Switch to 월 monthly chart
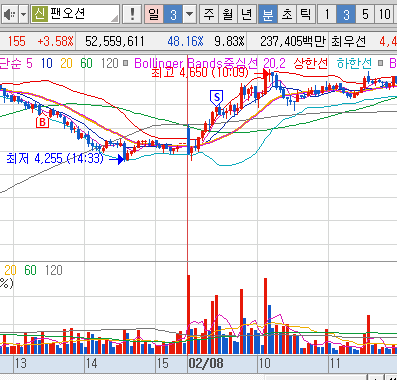Viewport: 397px width, 380px height. [228, 14]
